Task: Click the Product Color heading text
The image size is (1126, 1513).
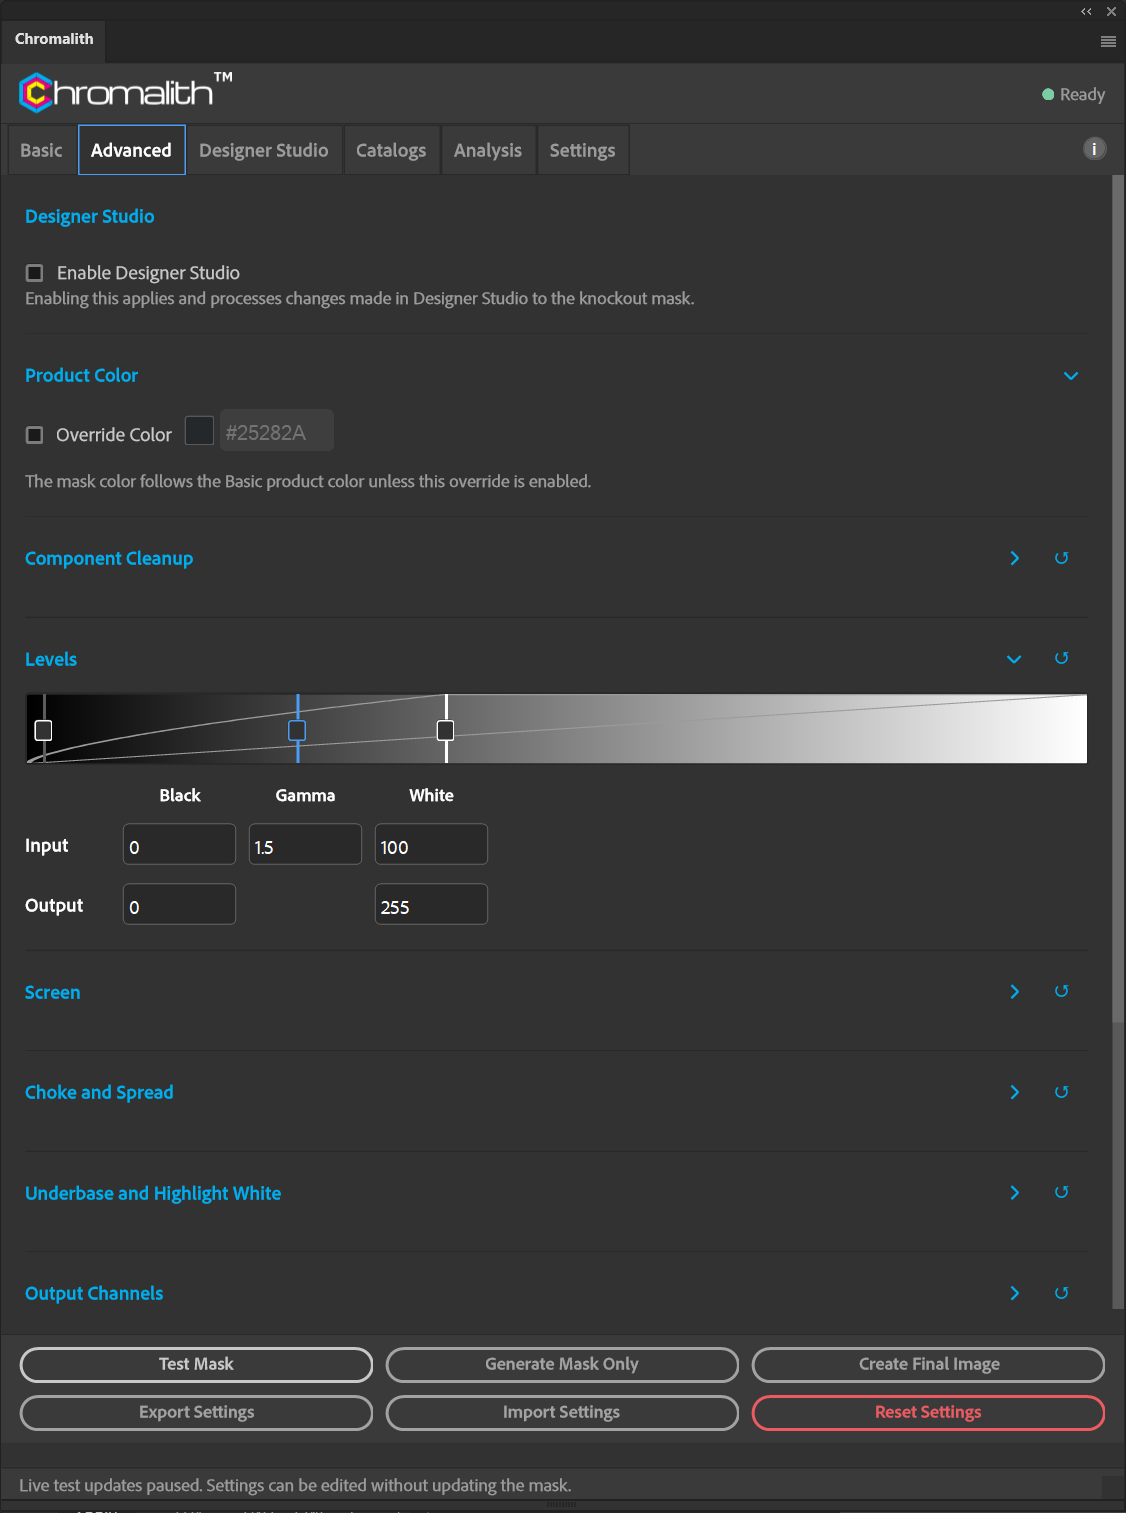Action: tap(82, 375)
